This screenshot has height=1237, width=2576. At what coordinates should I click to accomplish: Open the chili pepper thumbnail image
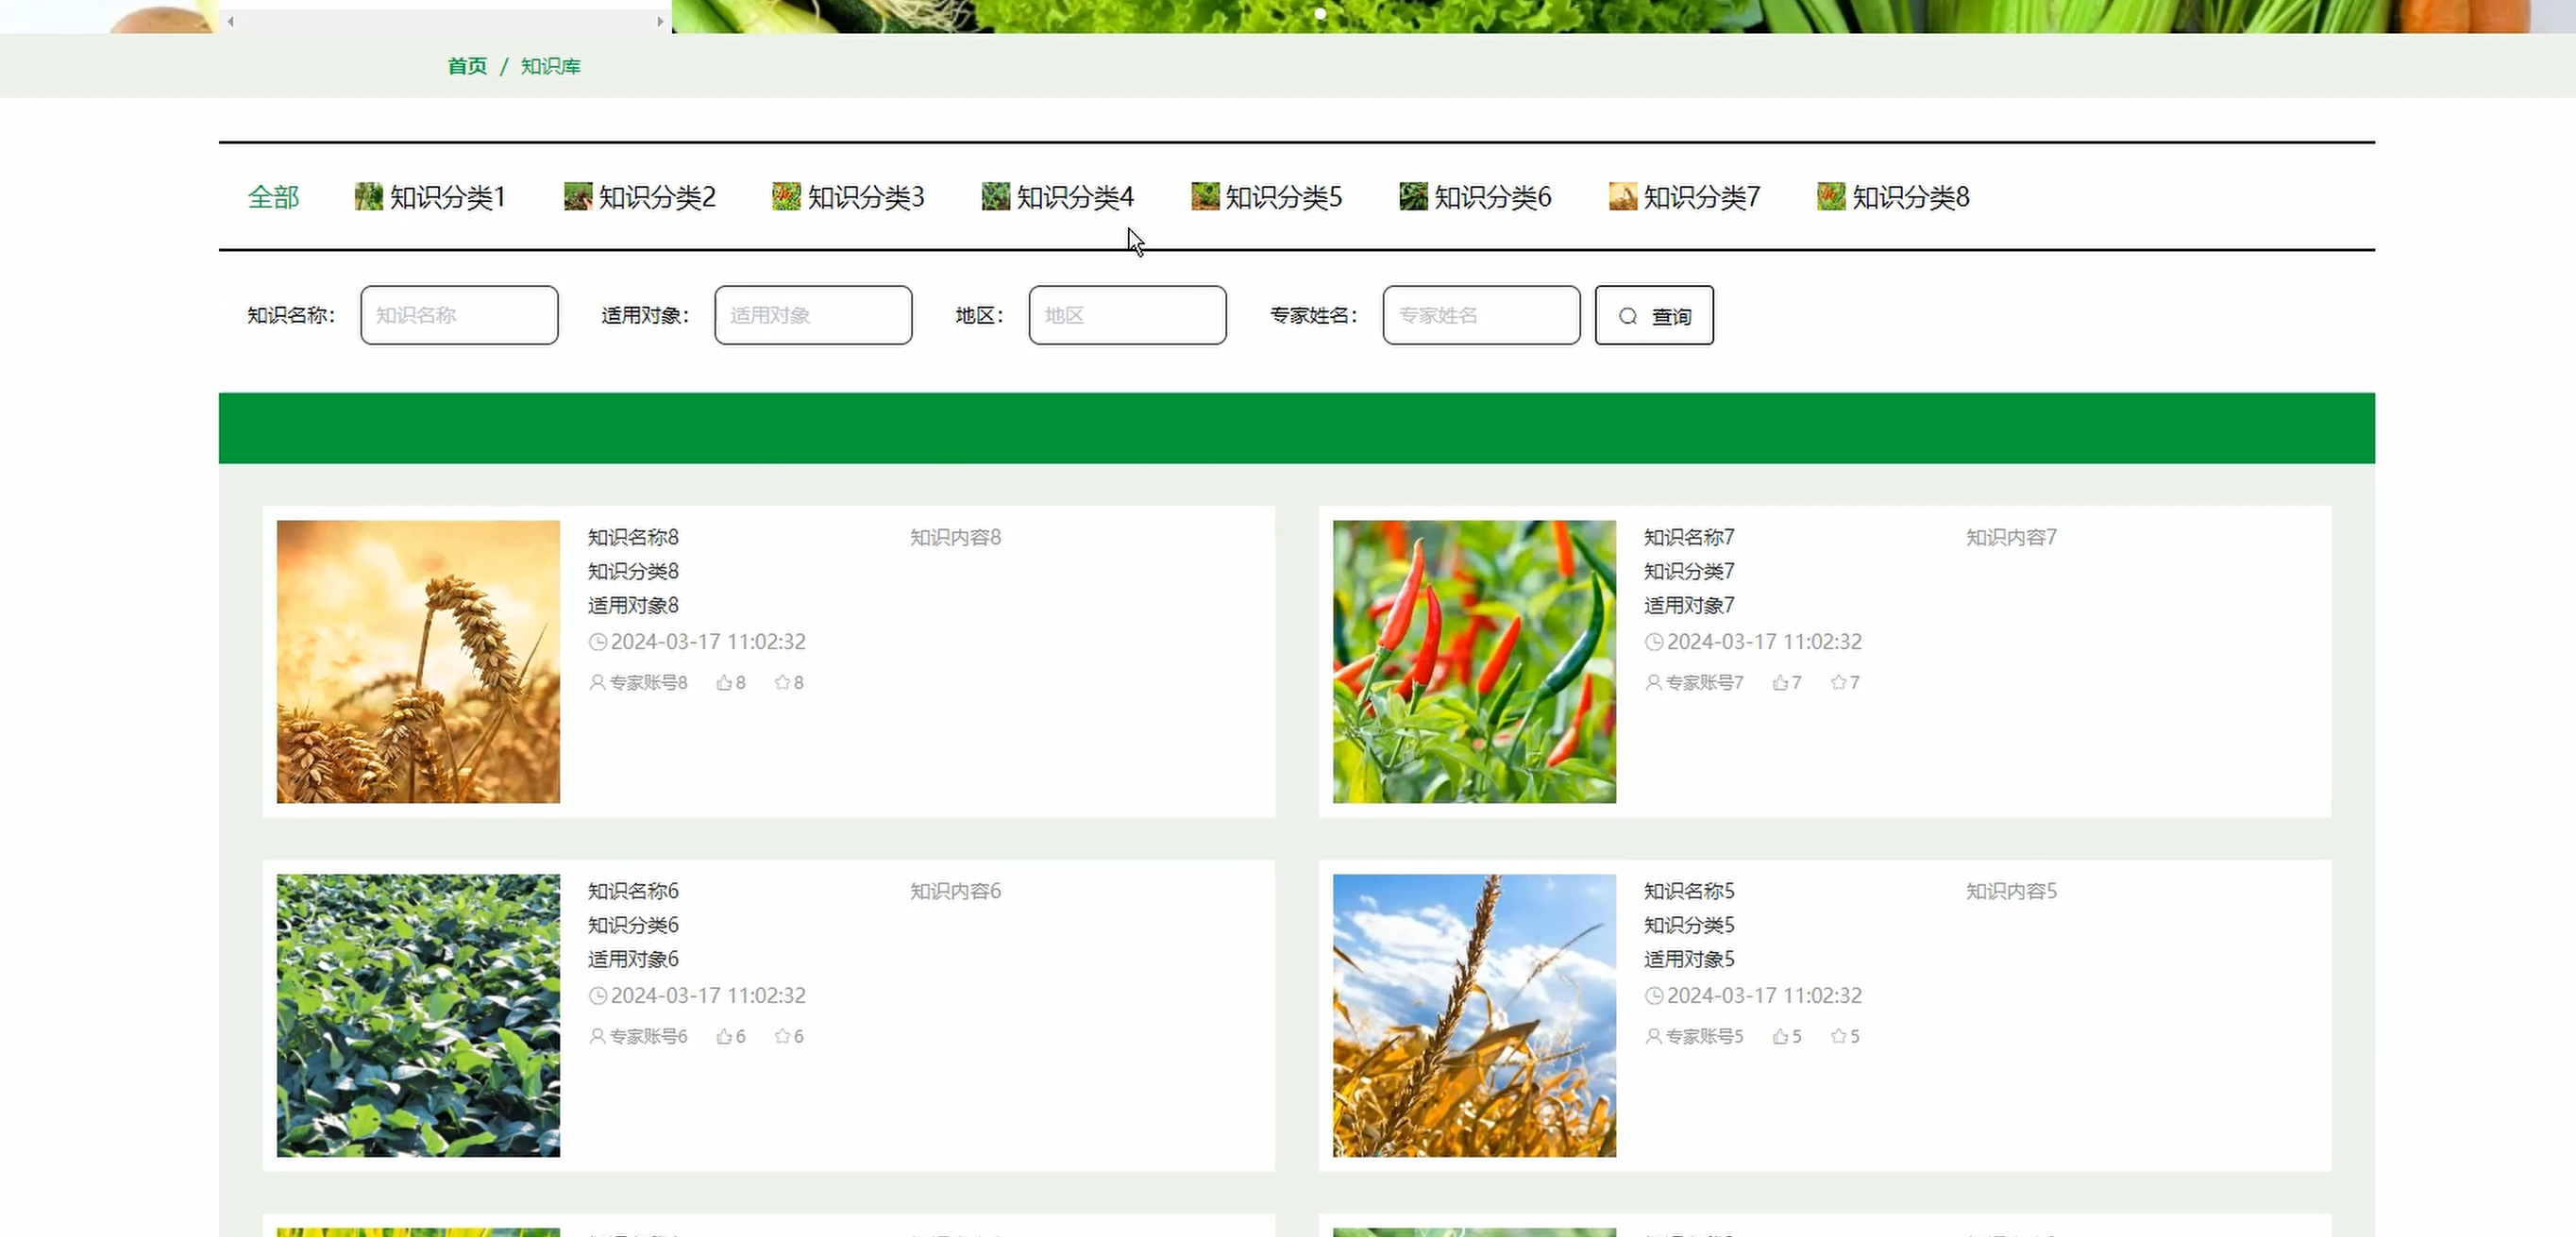coord(1474,662)
